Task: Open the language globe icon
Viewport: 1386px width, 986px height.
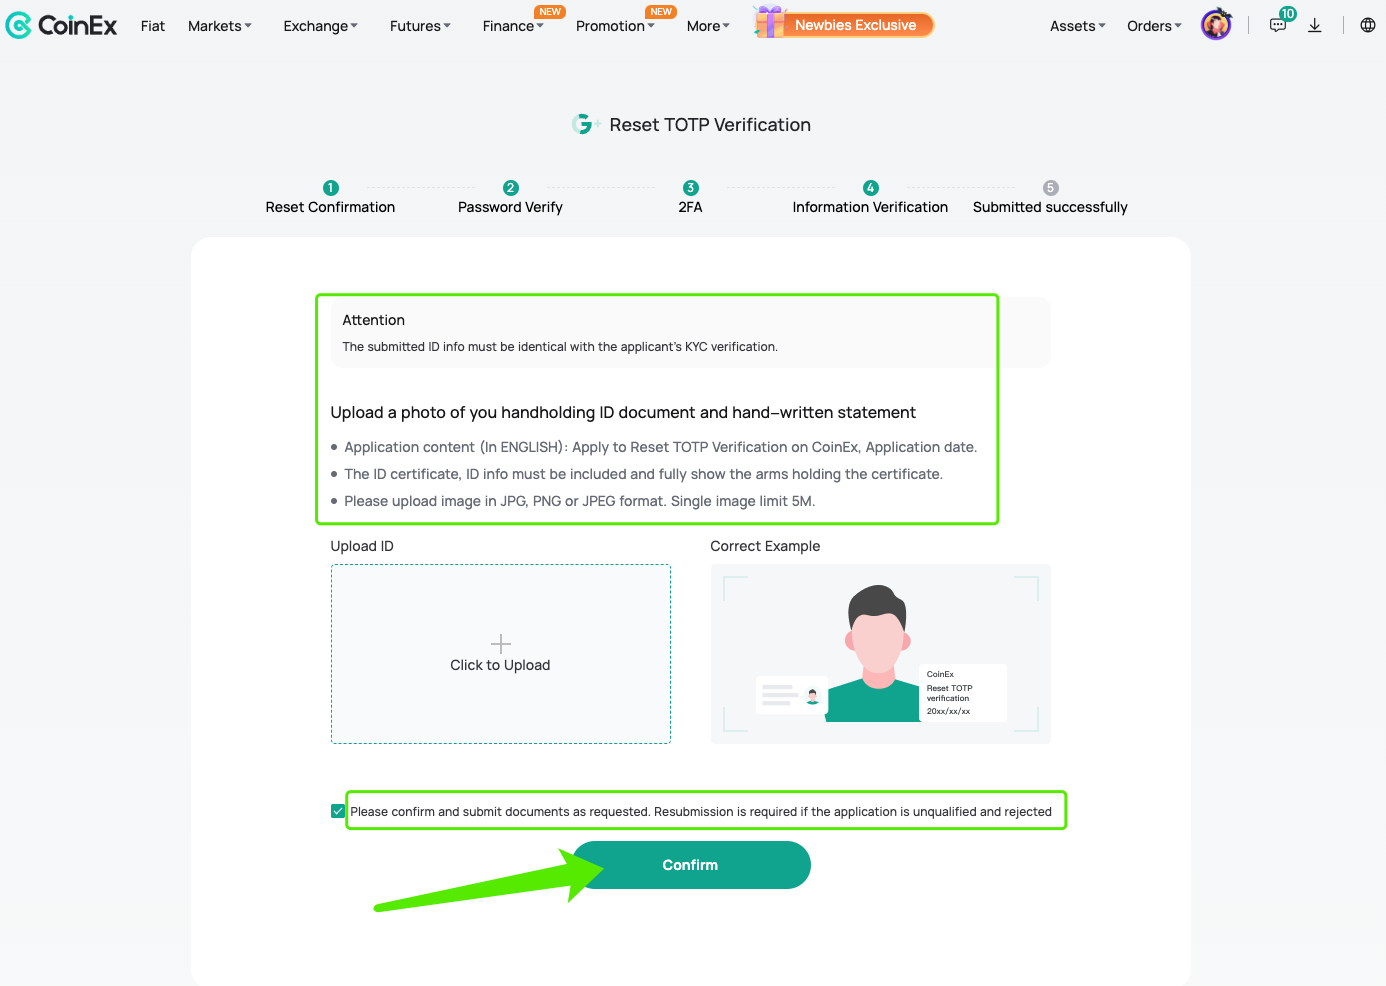Action: 1368,25
